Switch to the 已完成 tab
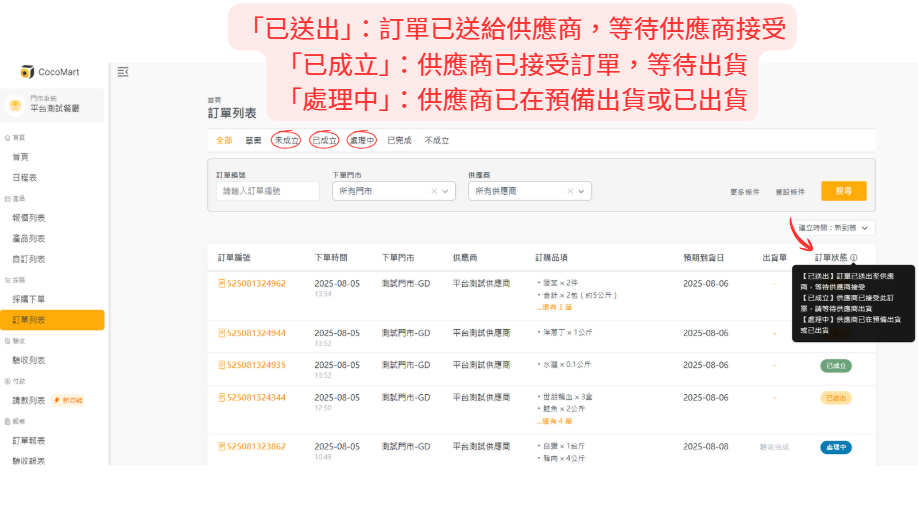The width and height of the screenshot is (918, 514). coord(399,141)
